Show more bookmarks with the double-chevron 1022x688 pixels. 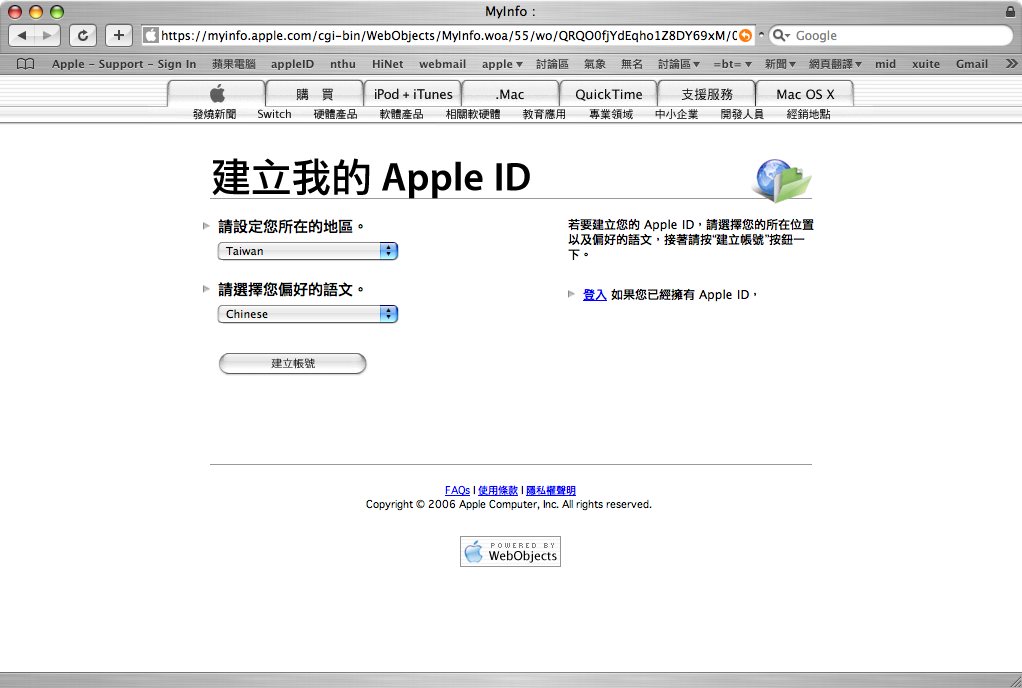(x=1011, y=64)
